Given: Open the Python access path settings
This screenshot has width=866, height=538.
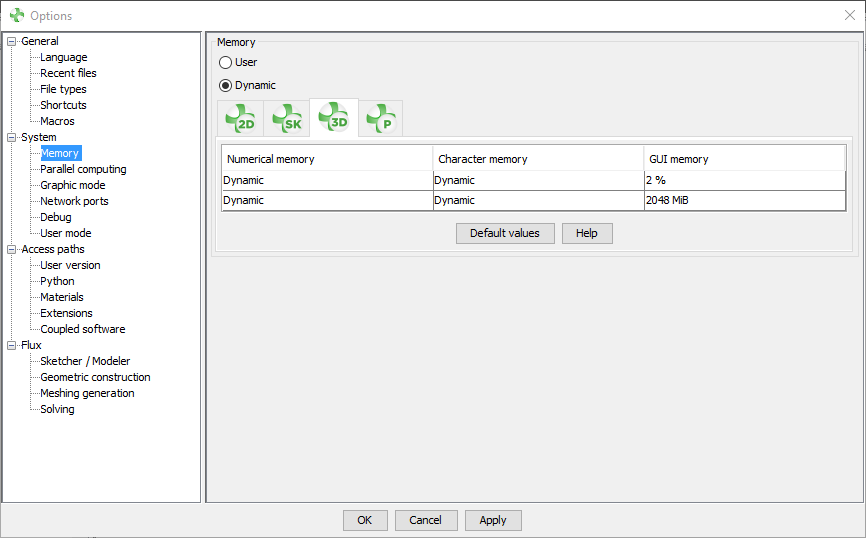Looking at the screenshot, I should coord(57,281).
